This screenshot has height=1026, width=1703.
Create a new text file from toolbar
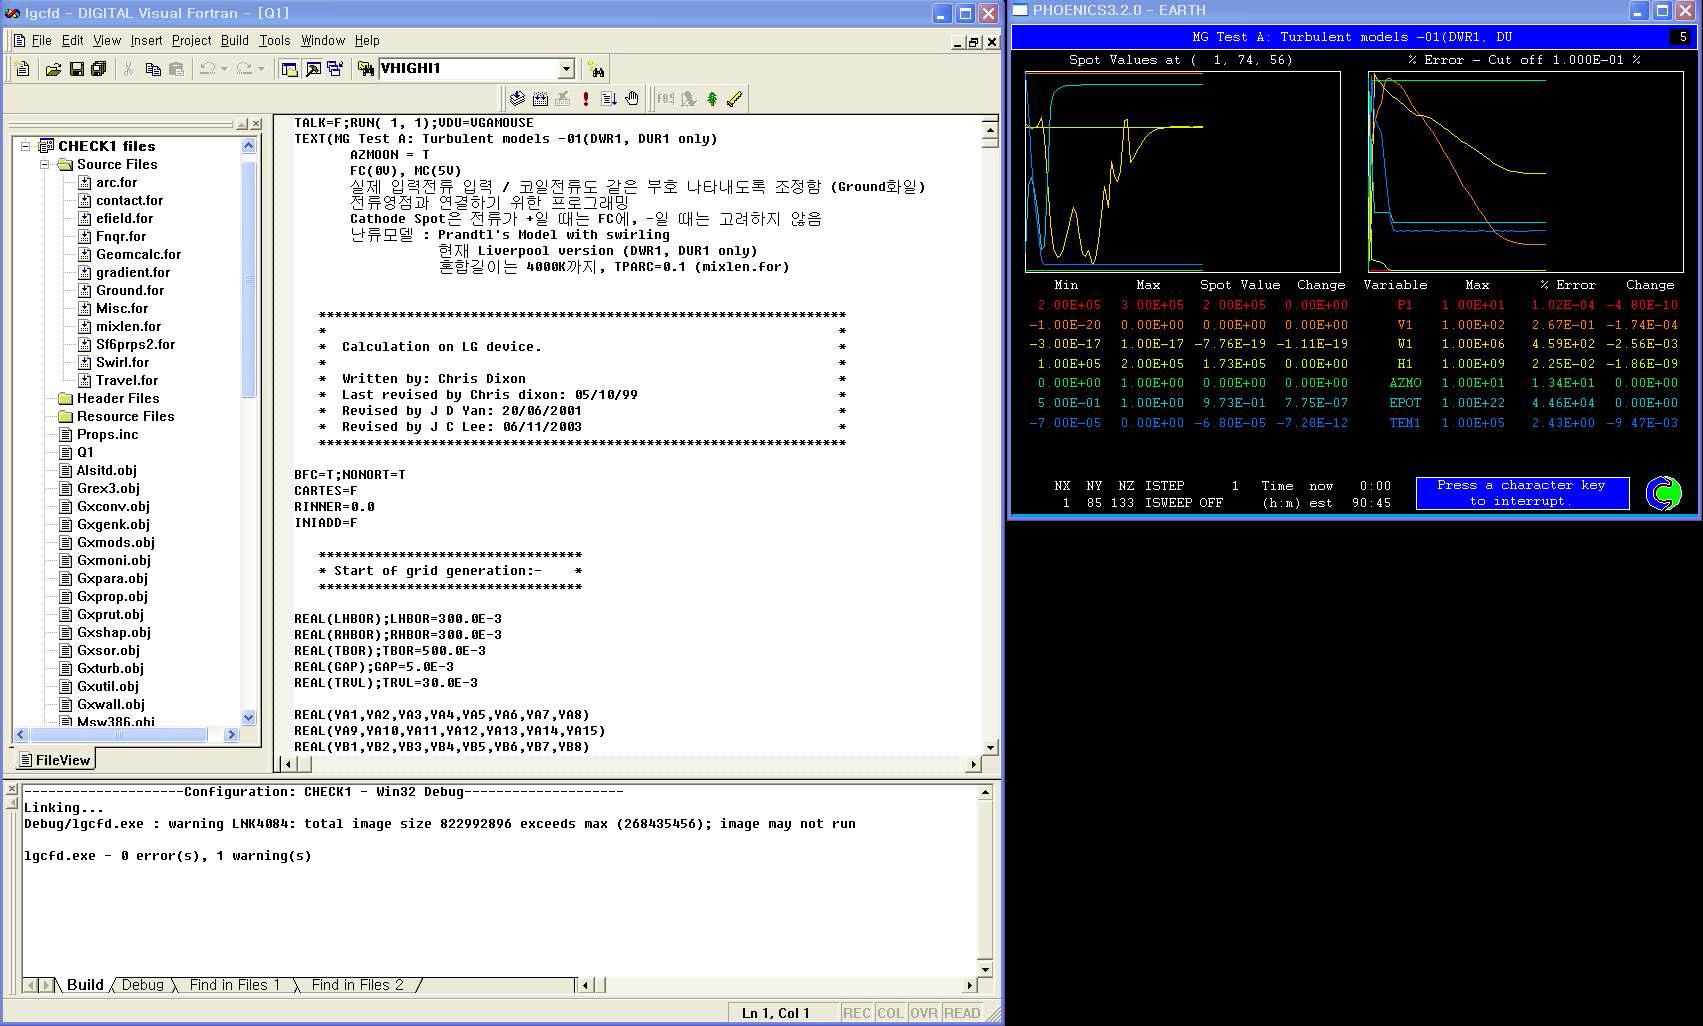click(23, 69)
